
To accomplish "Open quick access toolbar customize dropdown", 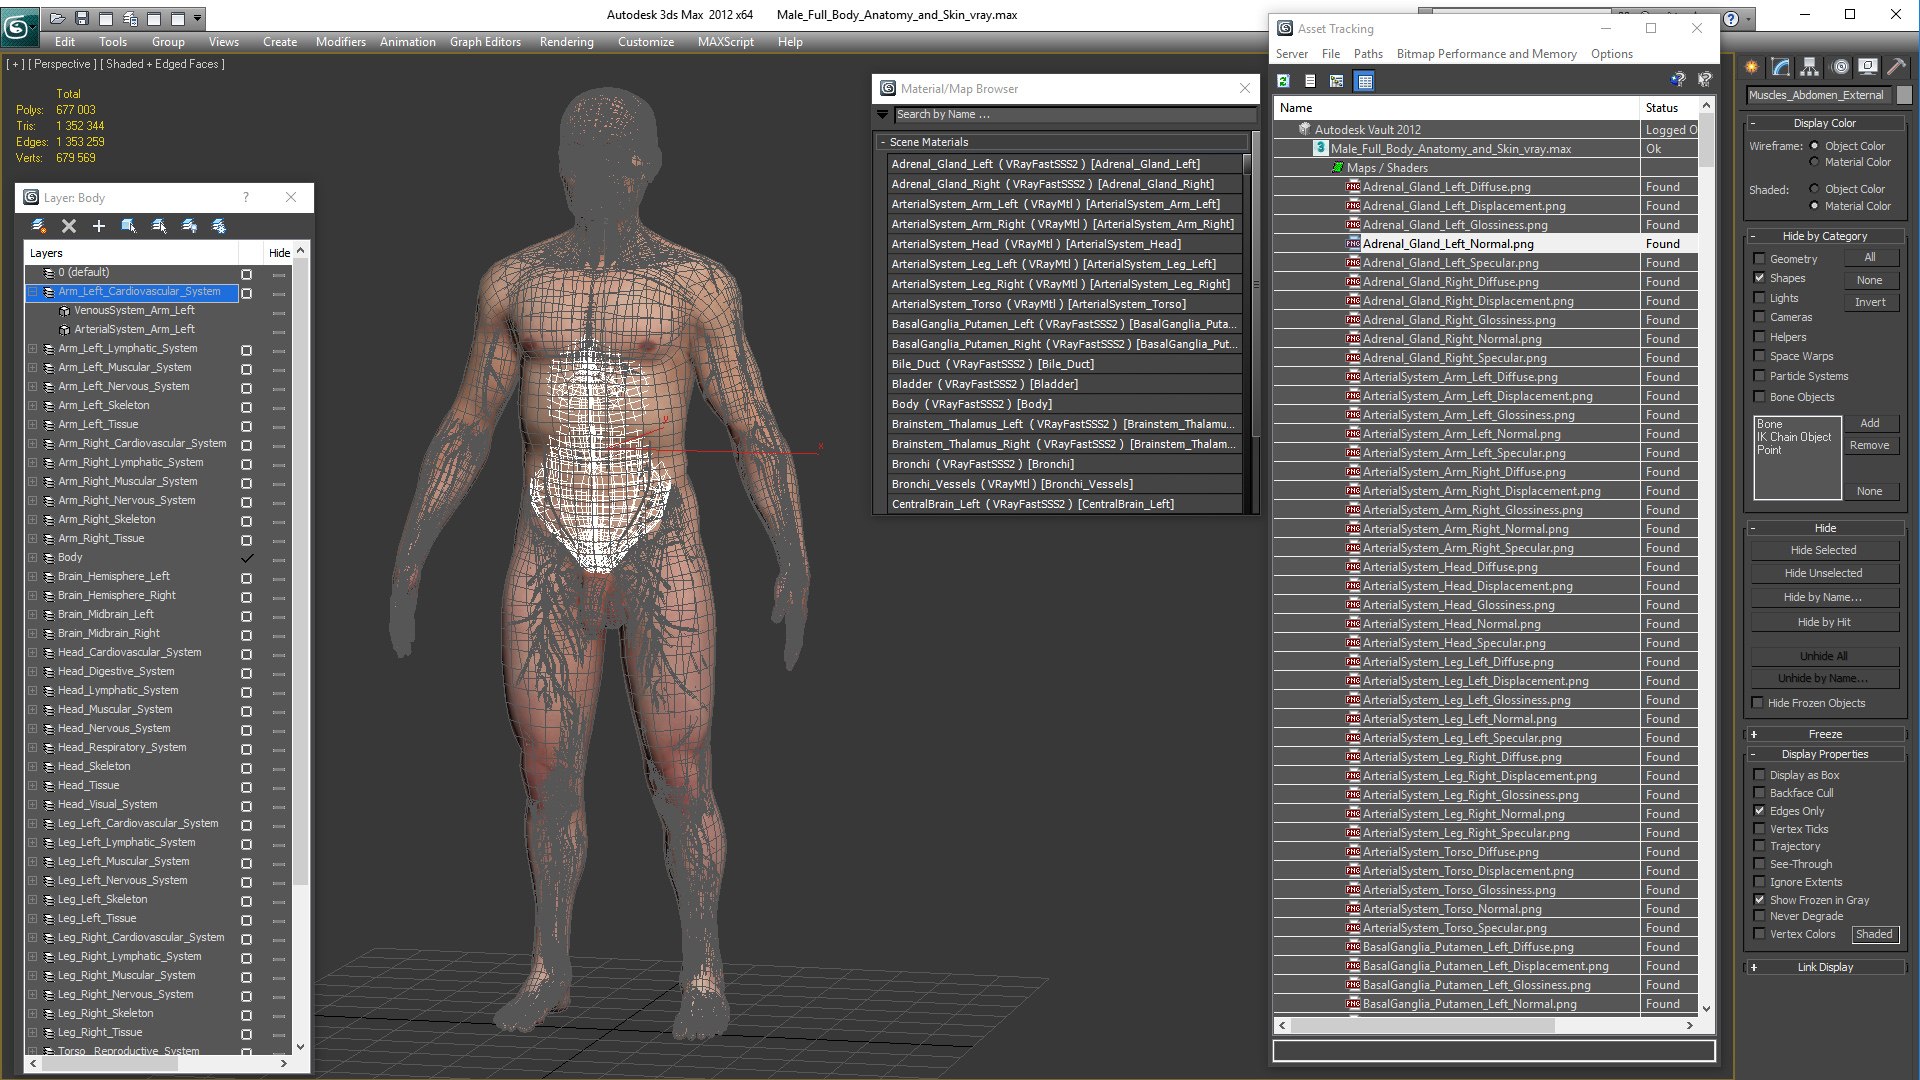I will click(198, 18).
